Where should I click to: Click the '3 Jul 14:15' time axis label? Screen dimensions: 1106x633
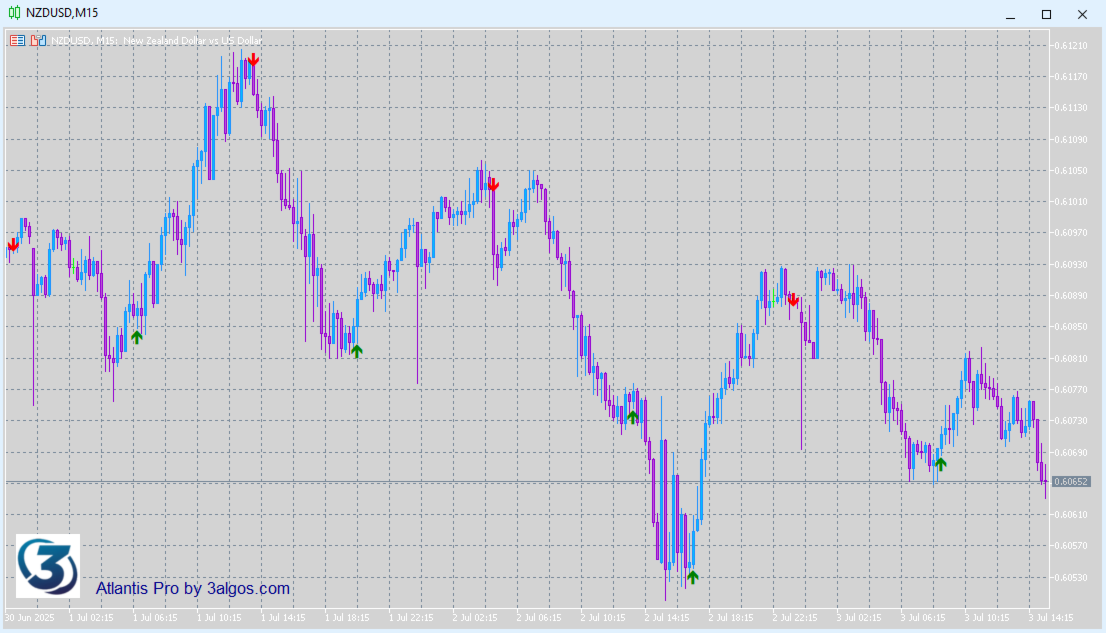[1051, 617]
